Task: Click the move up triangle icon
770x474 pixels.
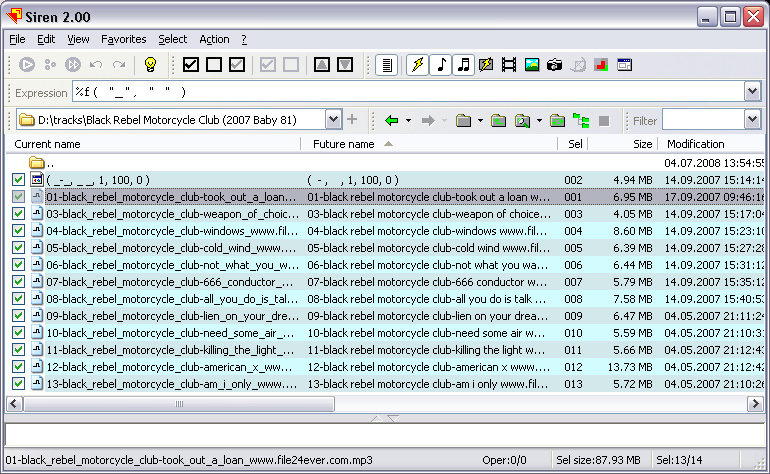Action: tap(322, 64)
